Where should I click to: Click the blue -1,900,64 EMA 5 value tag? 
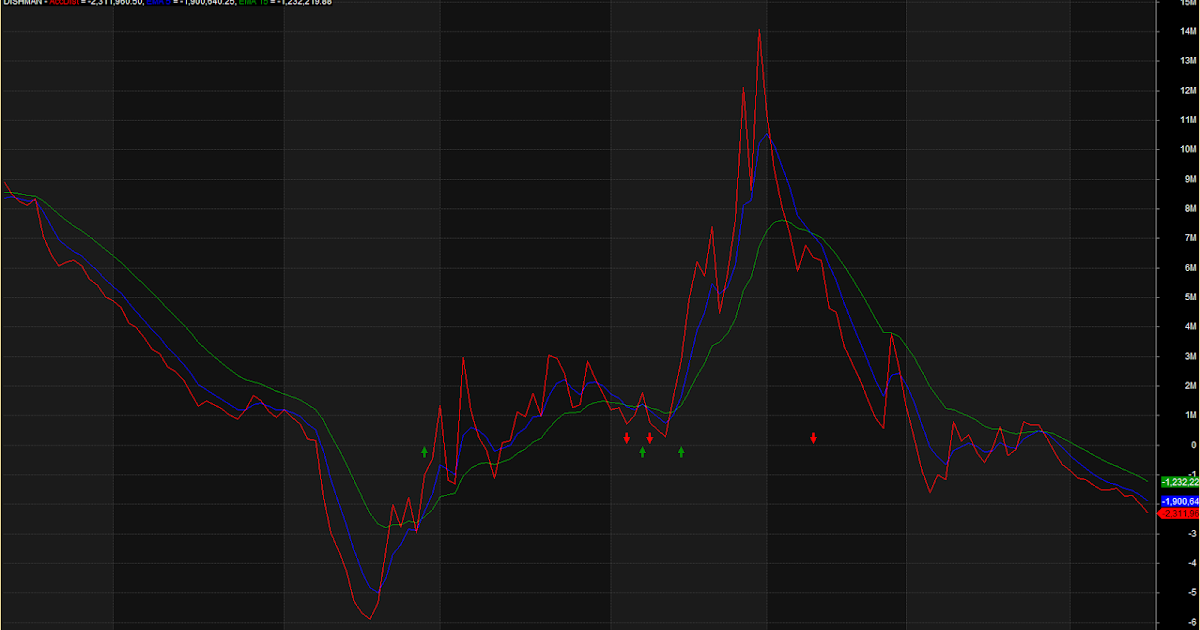[1180, 500]
